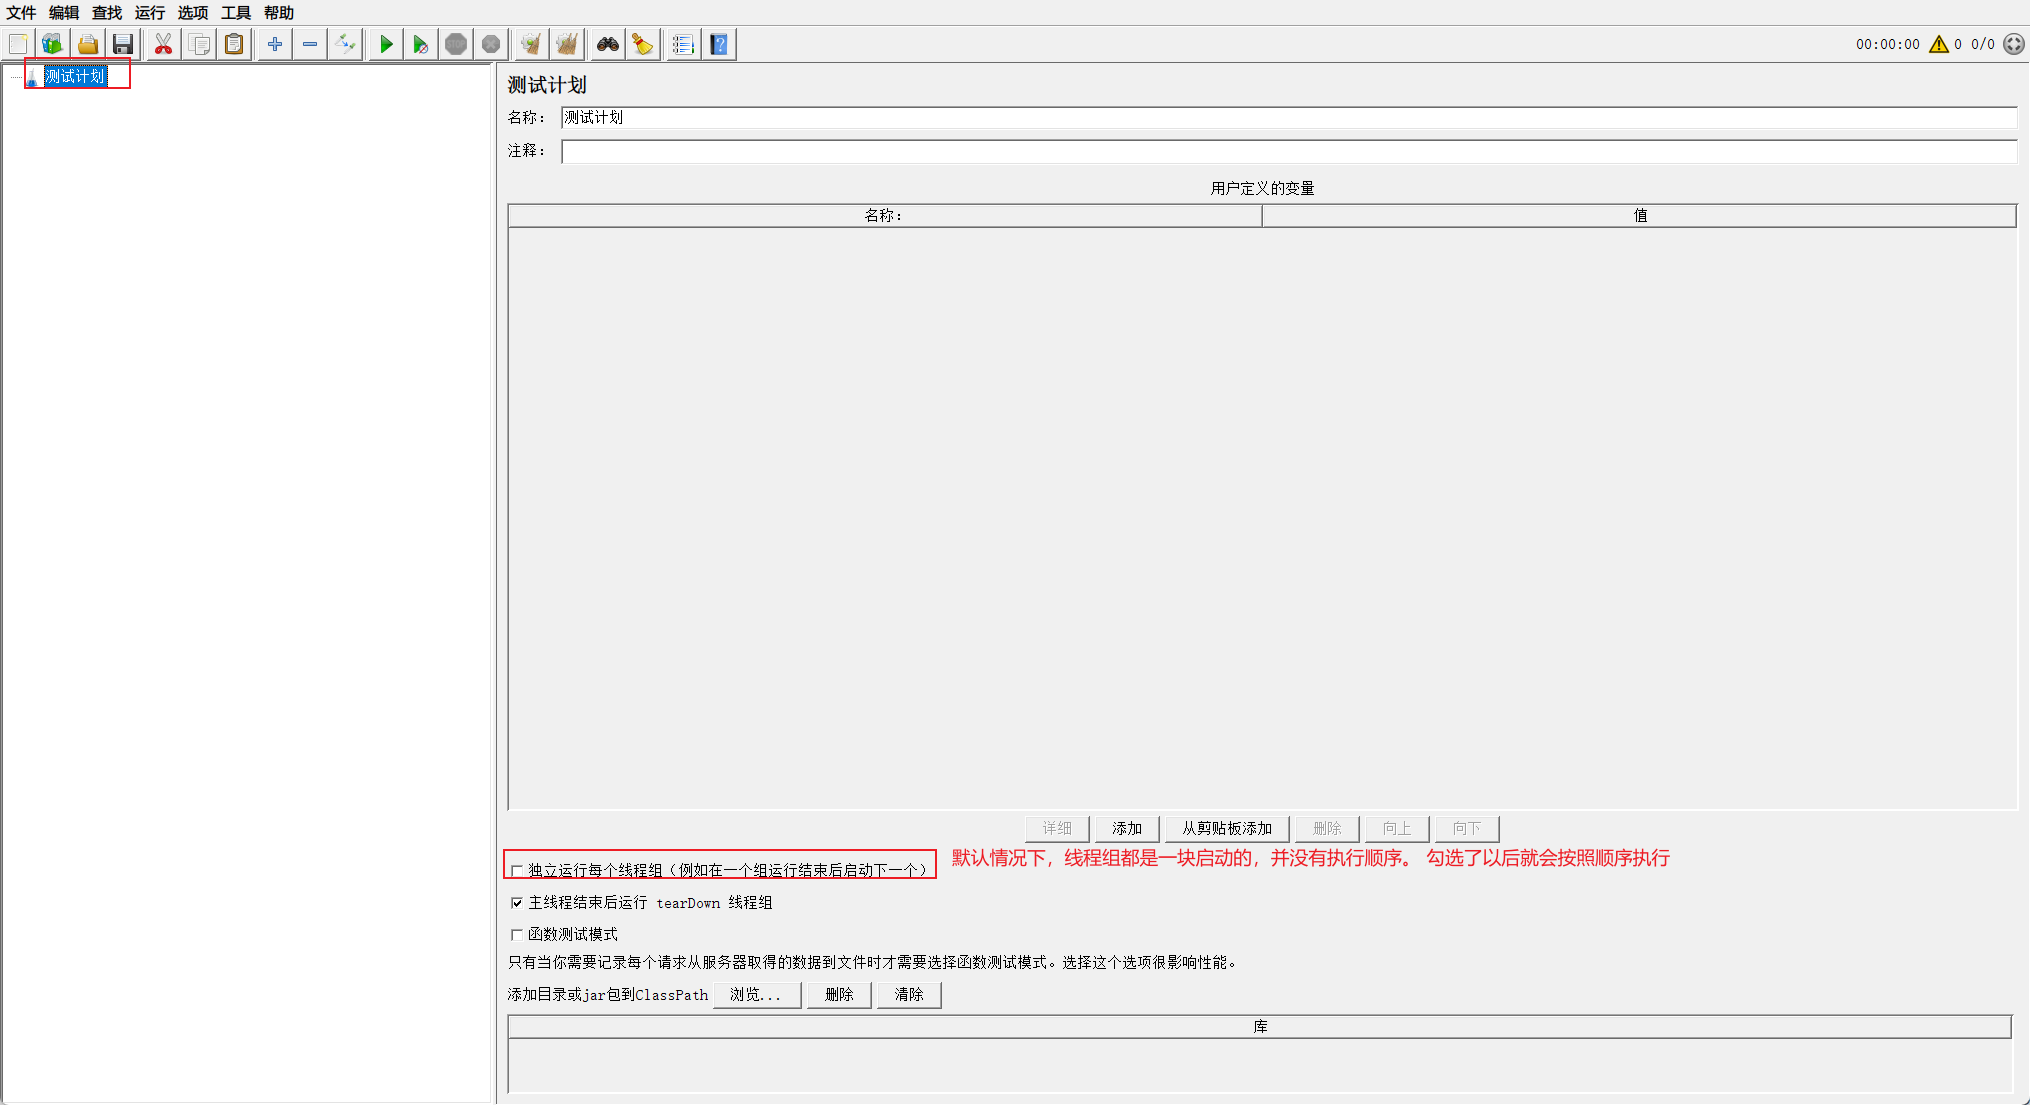Open the Templates icon in toolbar
The width and height of the screenshot is (2030, 1105).
pos(52,44)
